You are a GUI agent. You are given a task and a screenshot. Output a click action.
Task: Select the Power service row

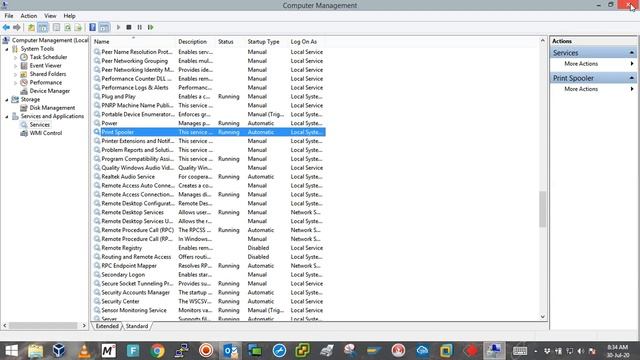pyautogui.click(x=209, y=123)
